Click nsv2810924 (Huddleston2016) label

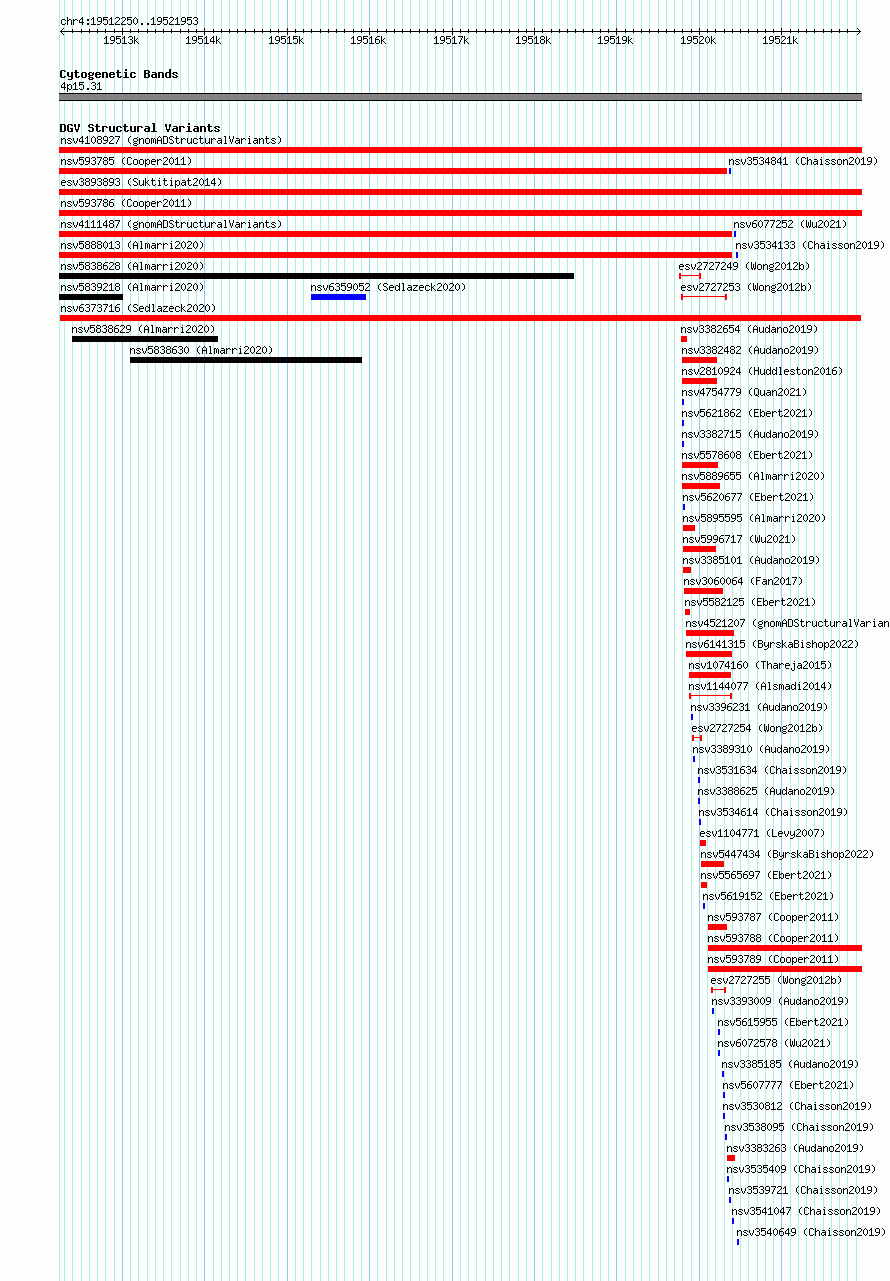(x=763, y=371)
